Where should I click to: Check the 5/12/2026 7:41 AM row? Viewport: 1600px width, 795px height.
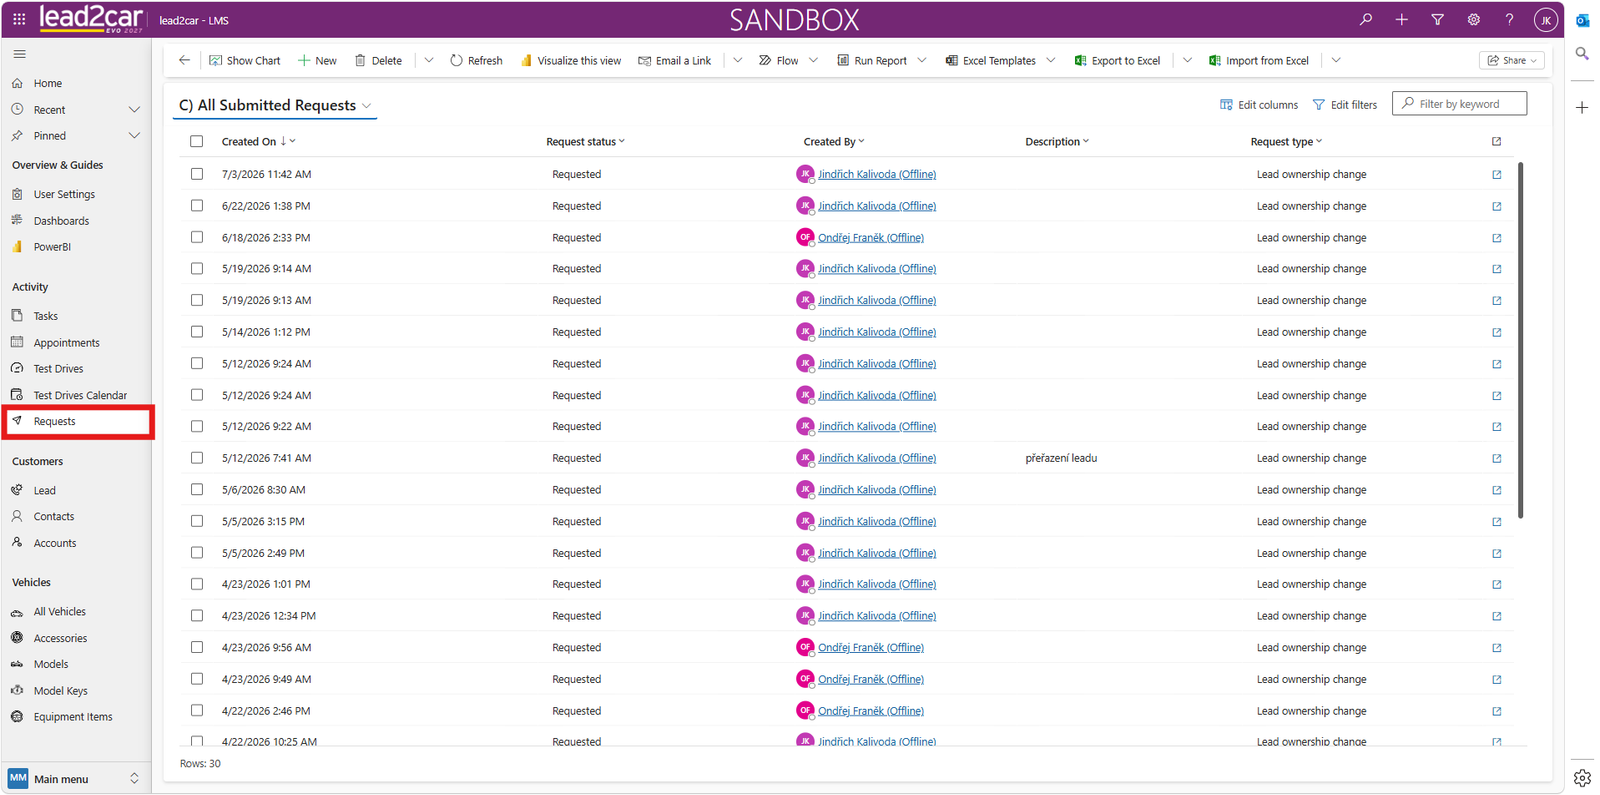pyautogui.click(x=197, y=458)
